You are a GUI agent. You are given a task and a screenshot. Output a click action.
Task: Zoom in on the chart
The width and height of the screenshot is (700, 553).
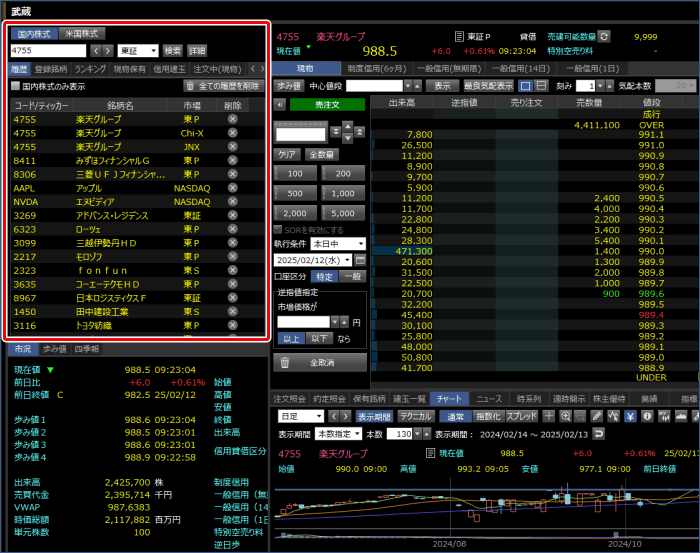[565, 416]
